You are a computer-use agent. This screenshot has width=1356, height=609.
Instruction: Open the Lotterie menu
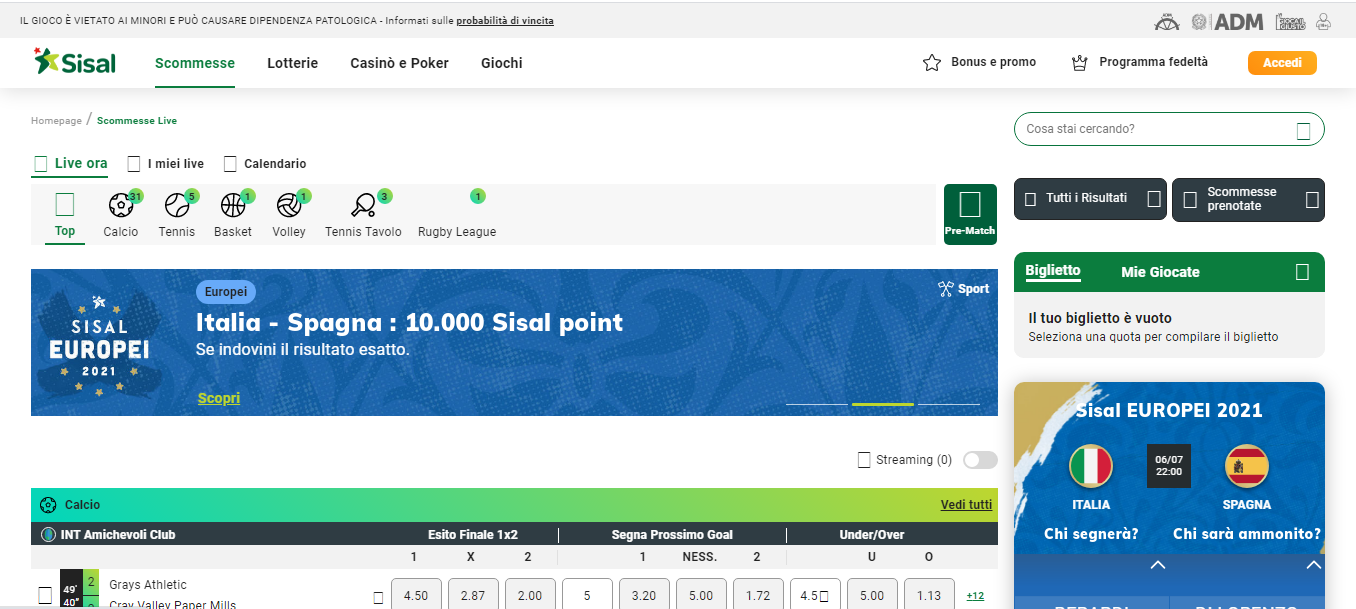click(x=293, y=63)
